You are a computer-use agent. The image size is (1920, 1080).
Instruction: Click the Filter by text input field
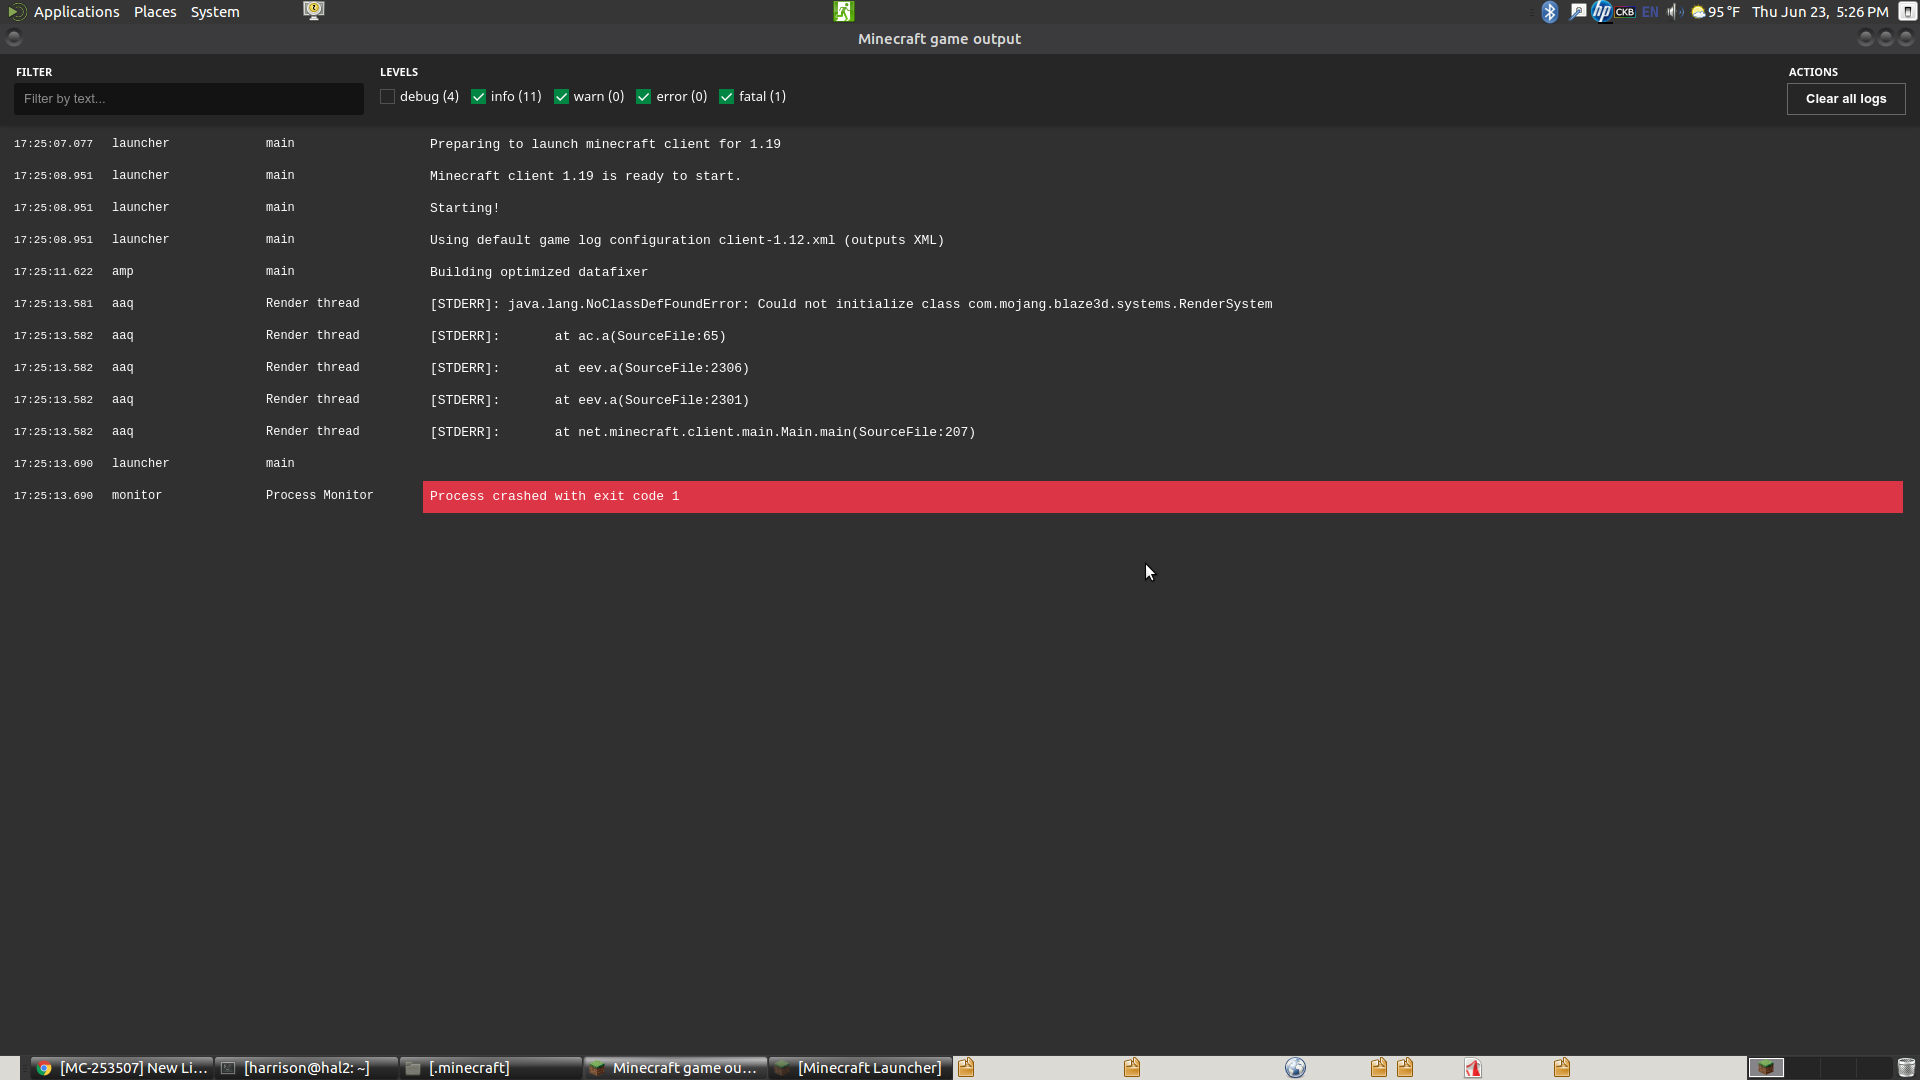point(189,99)
